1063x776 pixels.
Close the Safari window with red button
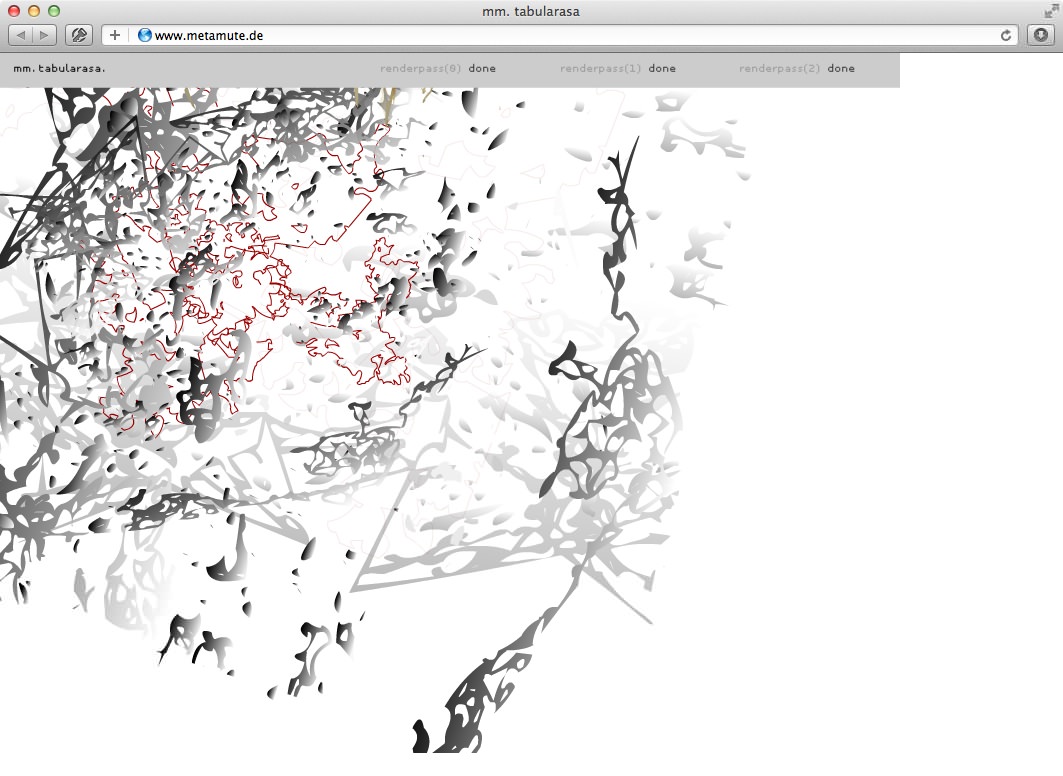coord(14,11)
